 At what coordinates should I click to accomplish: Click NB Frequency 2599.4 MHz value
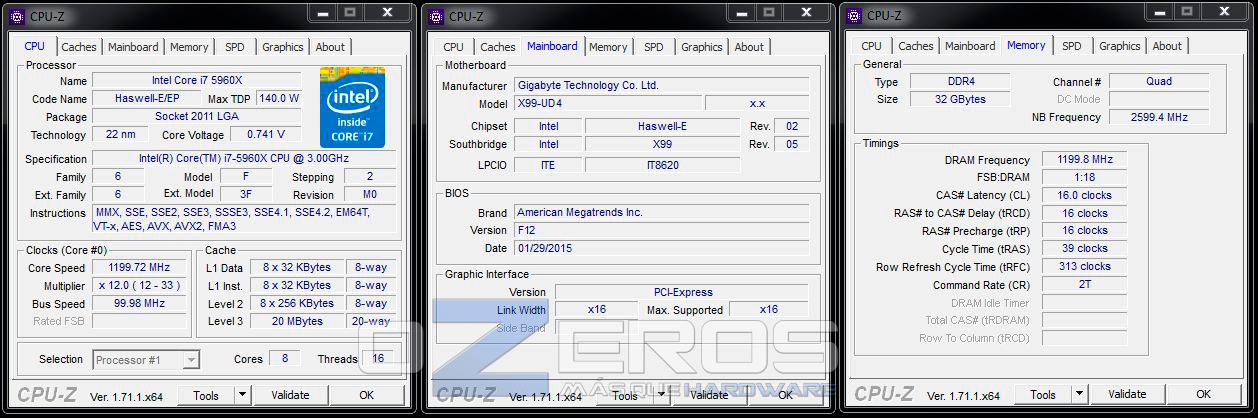tap(1159, 118)
